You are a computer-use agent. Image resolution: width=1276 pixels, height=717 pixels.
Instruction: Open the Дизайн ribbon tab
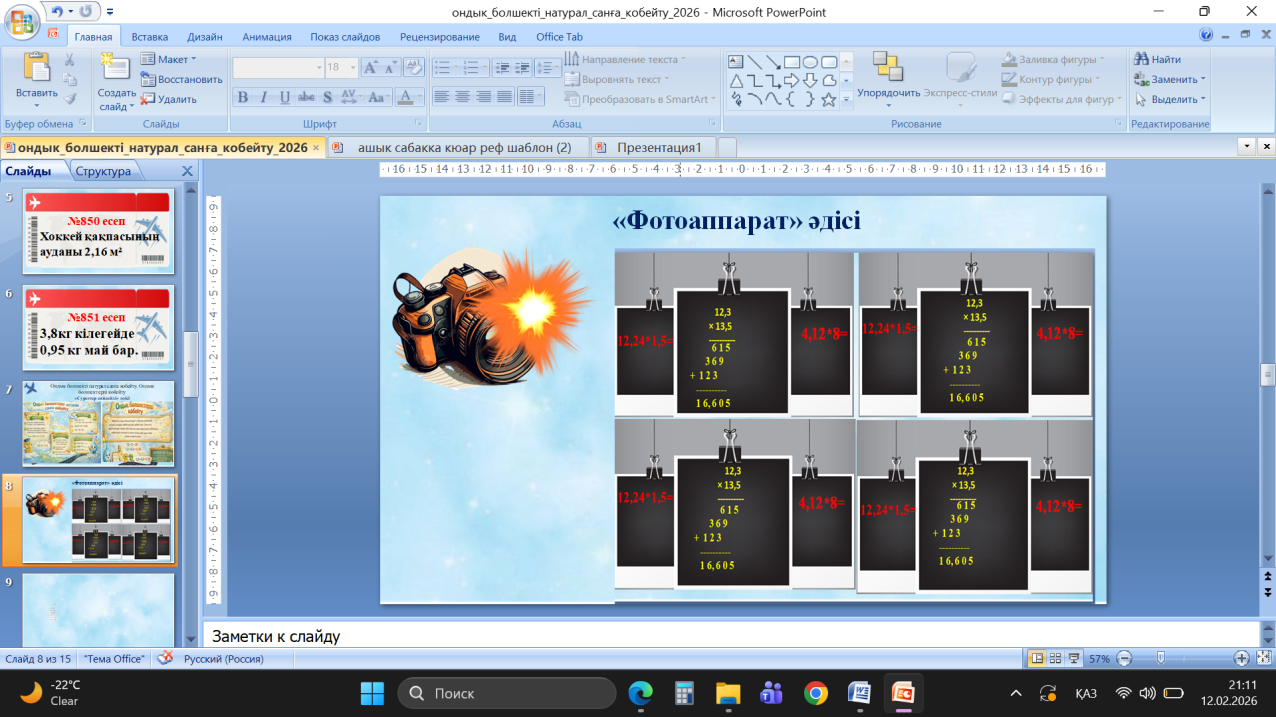(205, 37)
